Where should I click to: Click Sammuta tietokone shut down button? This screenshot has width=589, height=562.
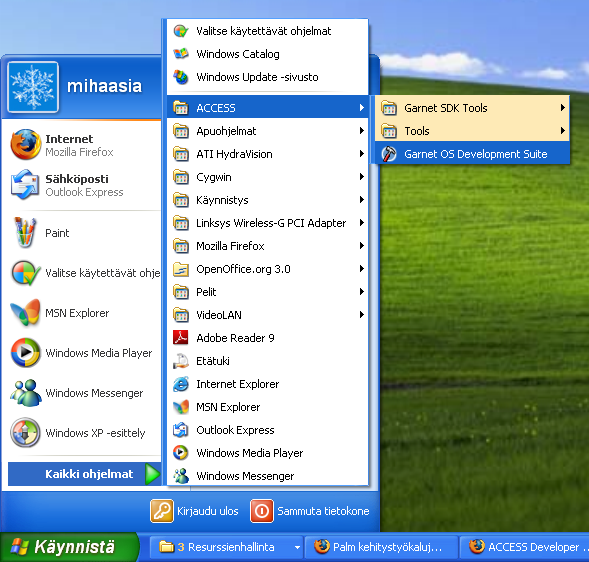[x=310, y=511]
